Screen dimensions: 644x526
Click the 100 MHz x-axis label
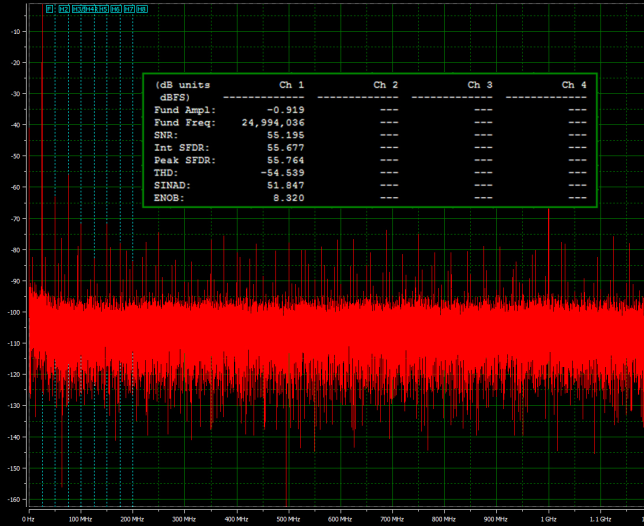click(x=80, y=519)
